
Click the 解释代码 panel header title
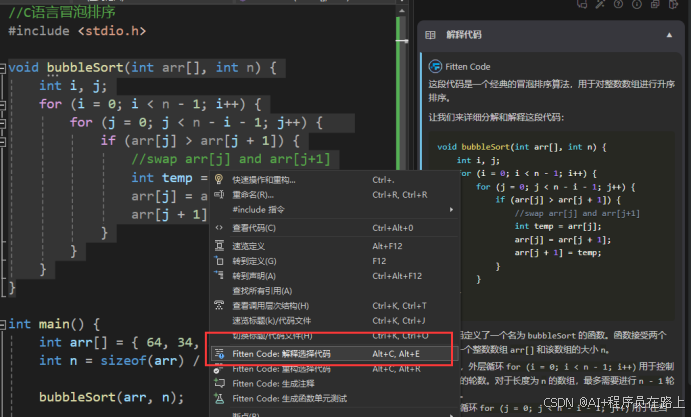[463, 35]
